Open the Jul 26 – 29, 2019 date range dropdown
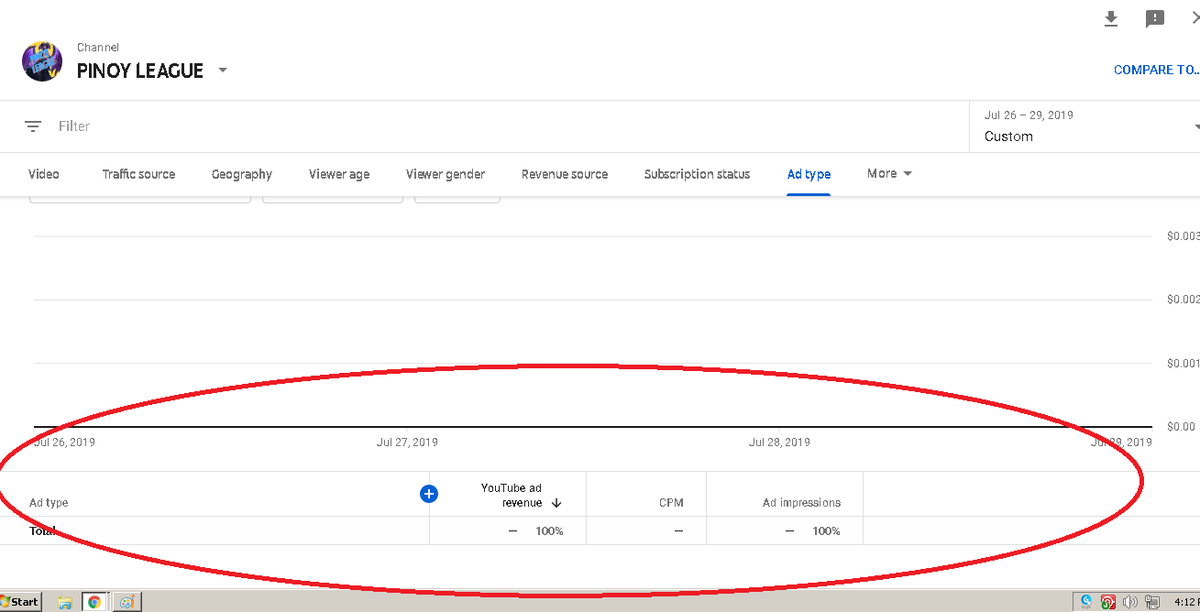The image size is (1200, 612). click(1087, 126)
